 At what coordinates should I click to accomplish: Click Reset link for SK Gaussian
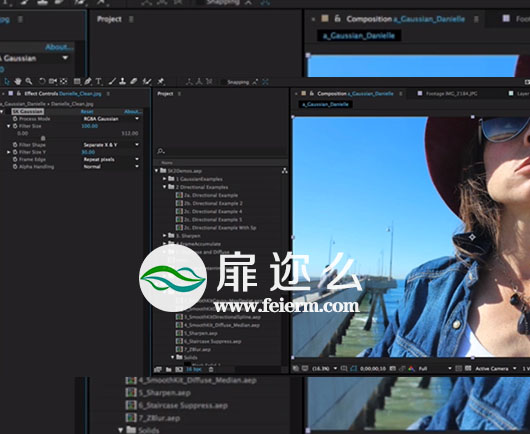pyautogui.click(x=87, y=112)
